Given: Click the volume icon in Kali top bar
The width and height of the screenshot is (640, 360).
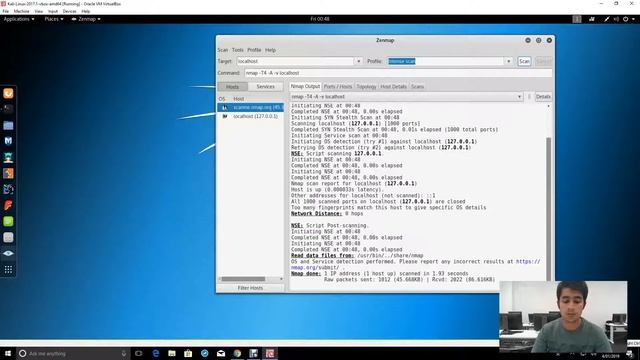Looking at the screenshot, I should point(616,19).
